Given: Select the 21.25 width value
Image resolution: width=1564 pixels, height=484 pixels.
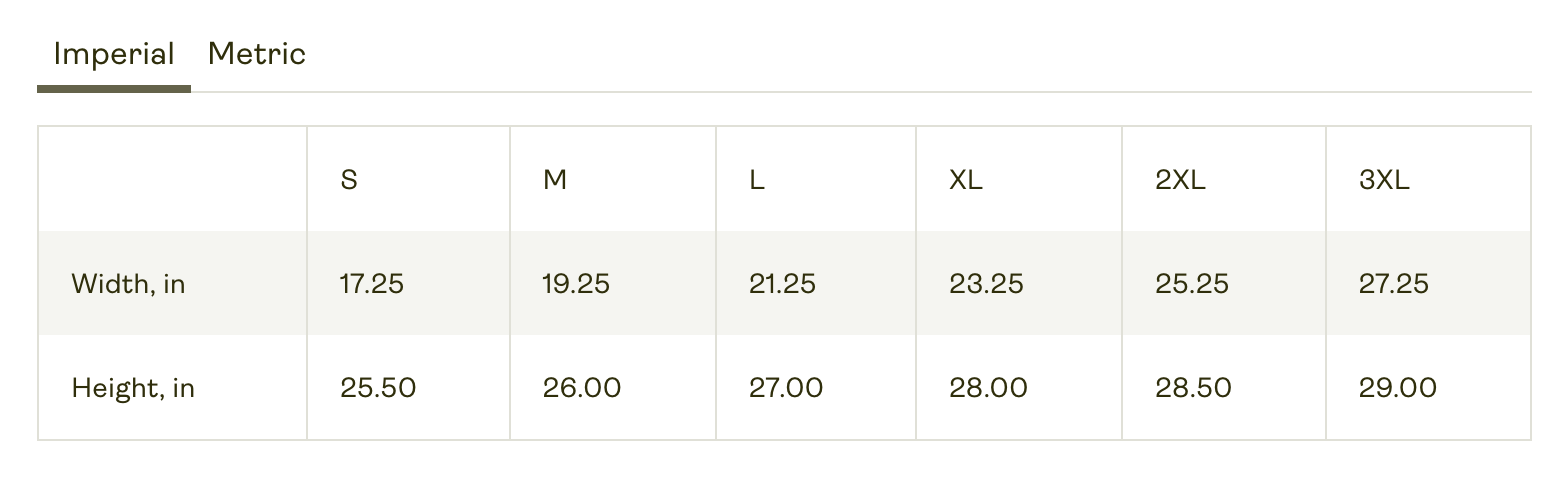Looking at the screenshot, I should coord(783,284).
